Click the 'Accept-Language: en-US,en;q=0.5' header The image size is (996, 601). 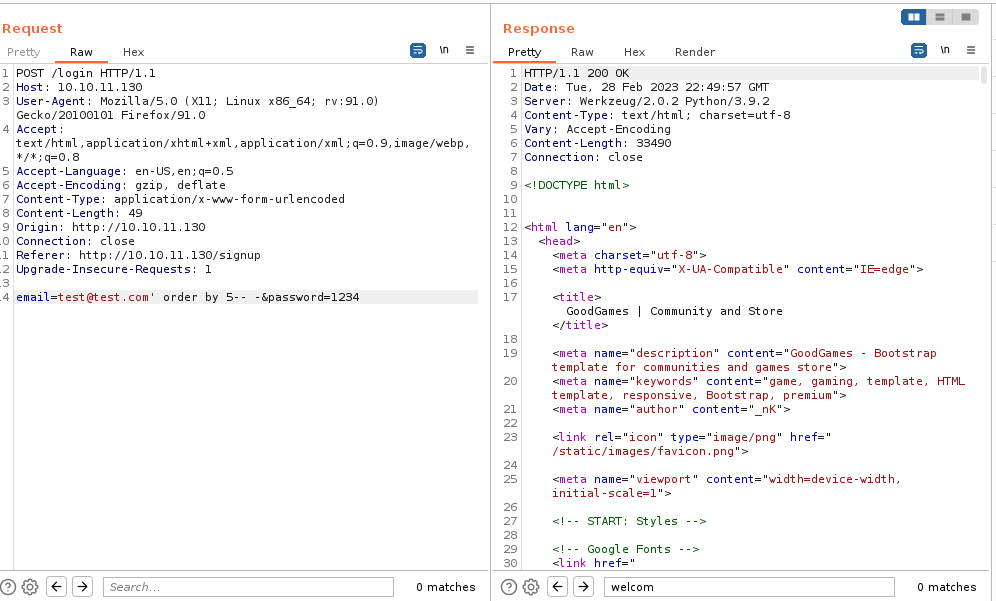124,171
